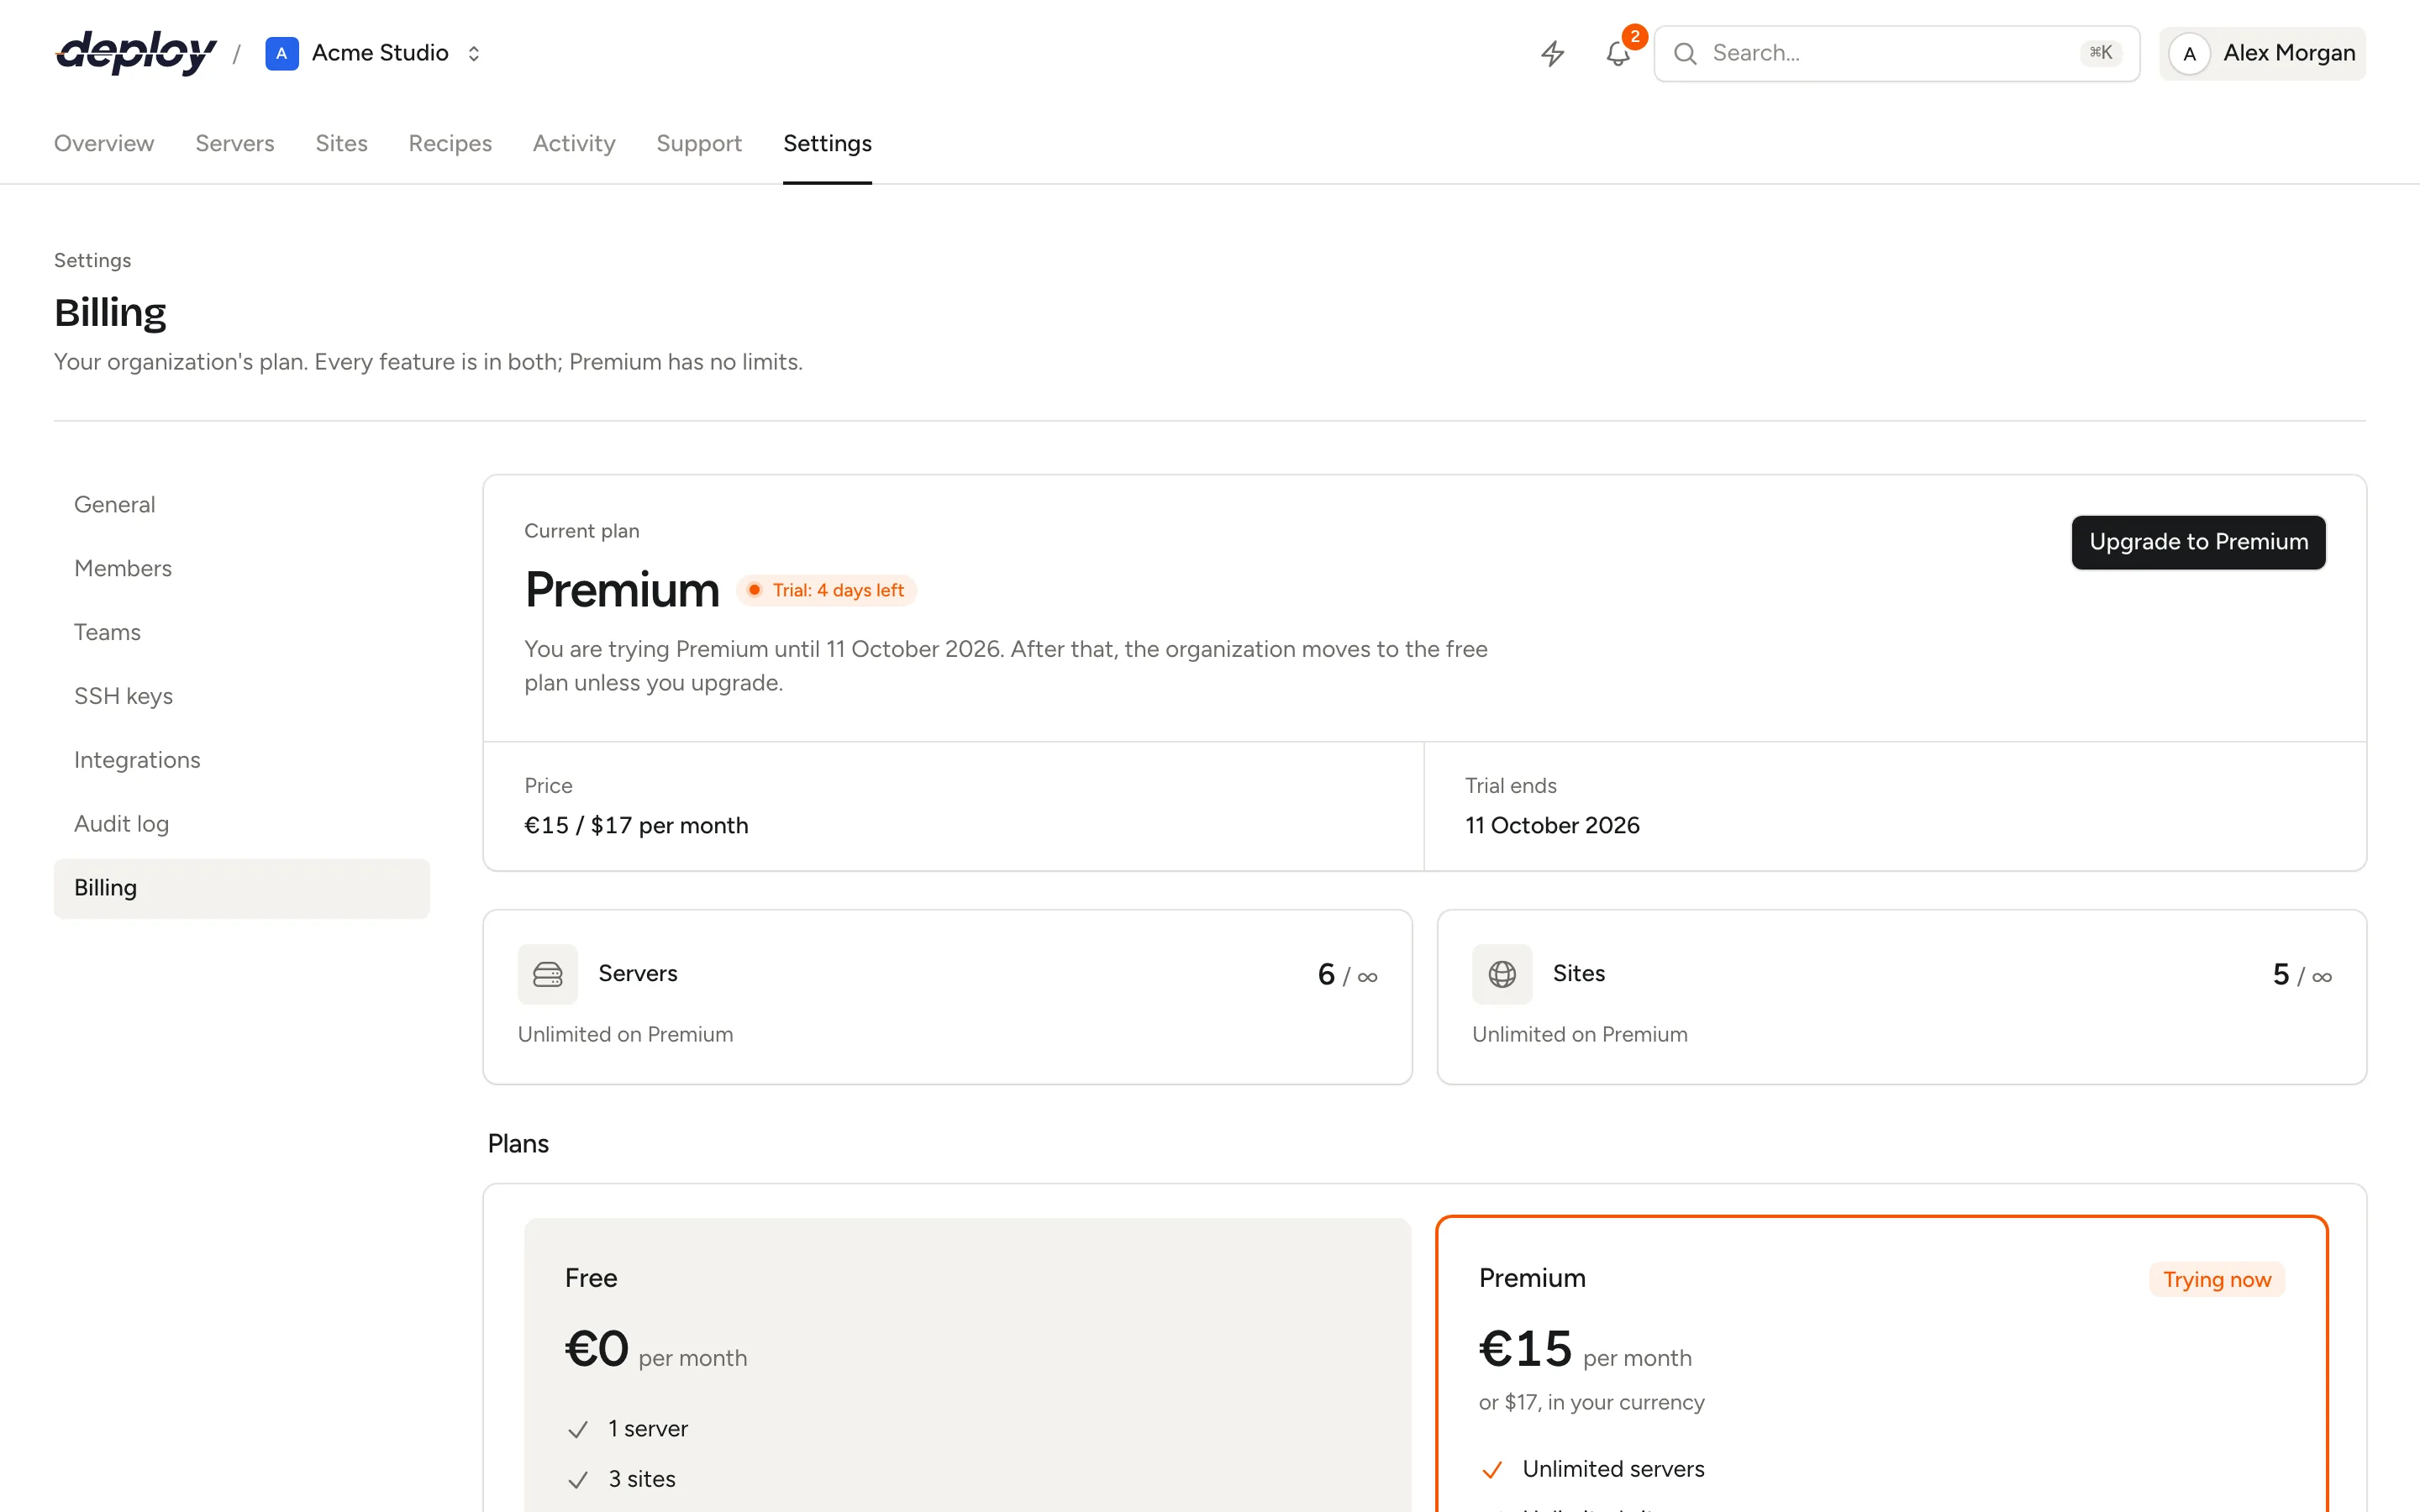
Task: Click the search magnifier icon
Action: pos(1685,53)
